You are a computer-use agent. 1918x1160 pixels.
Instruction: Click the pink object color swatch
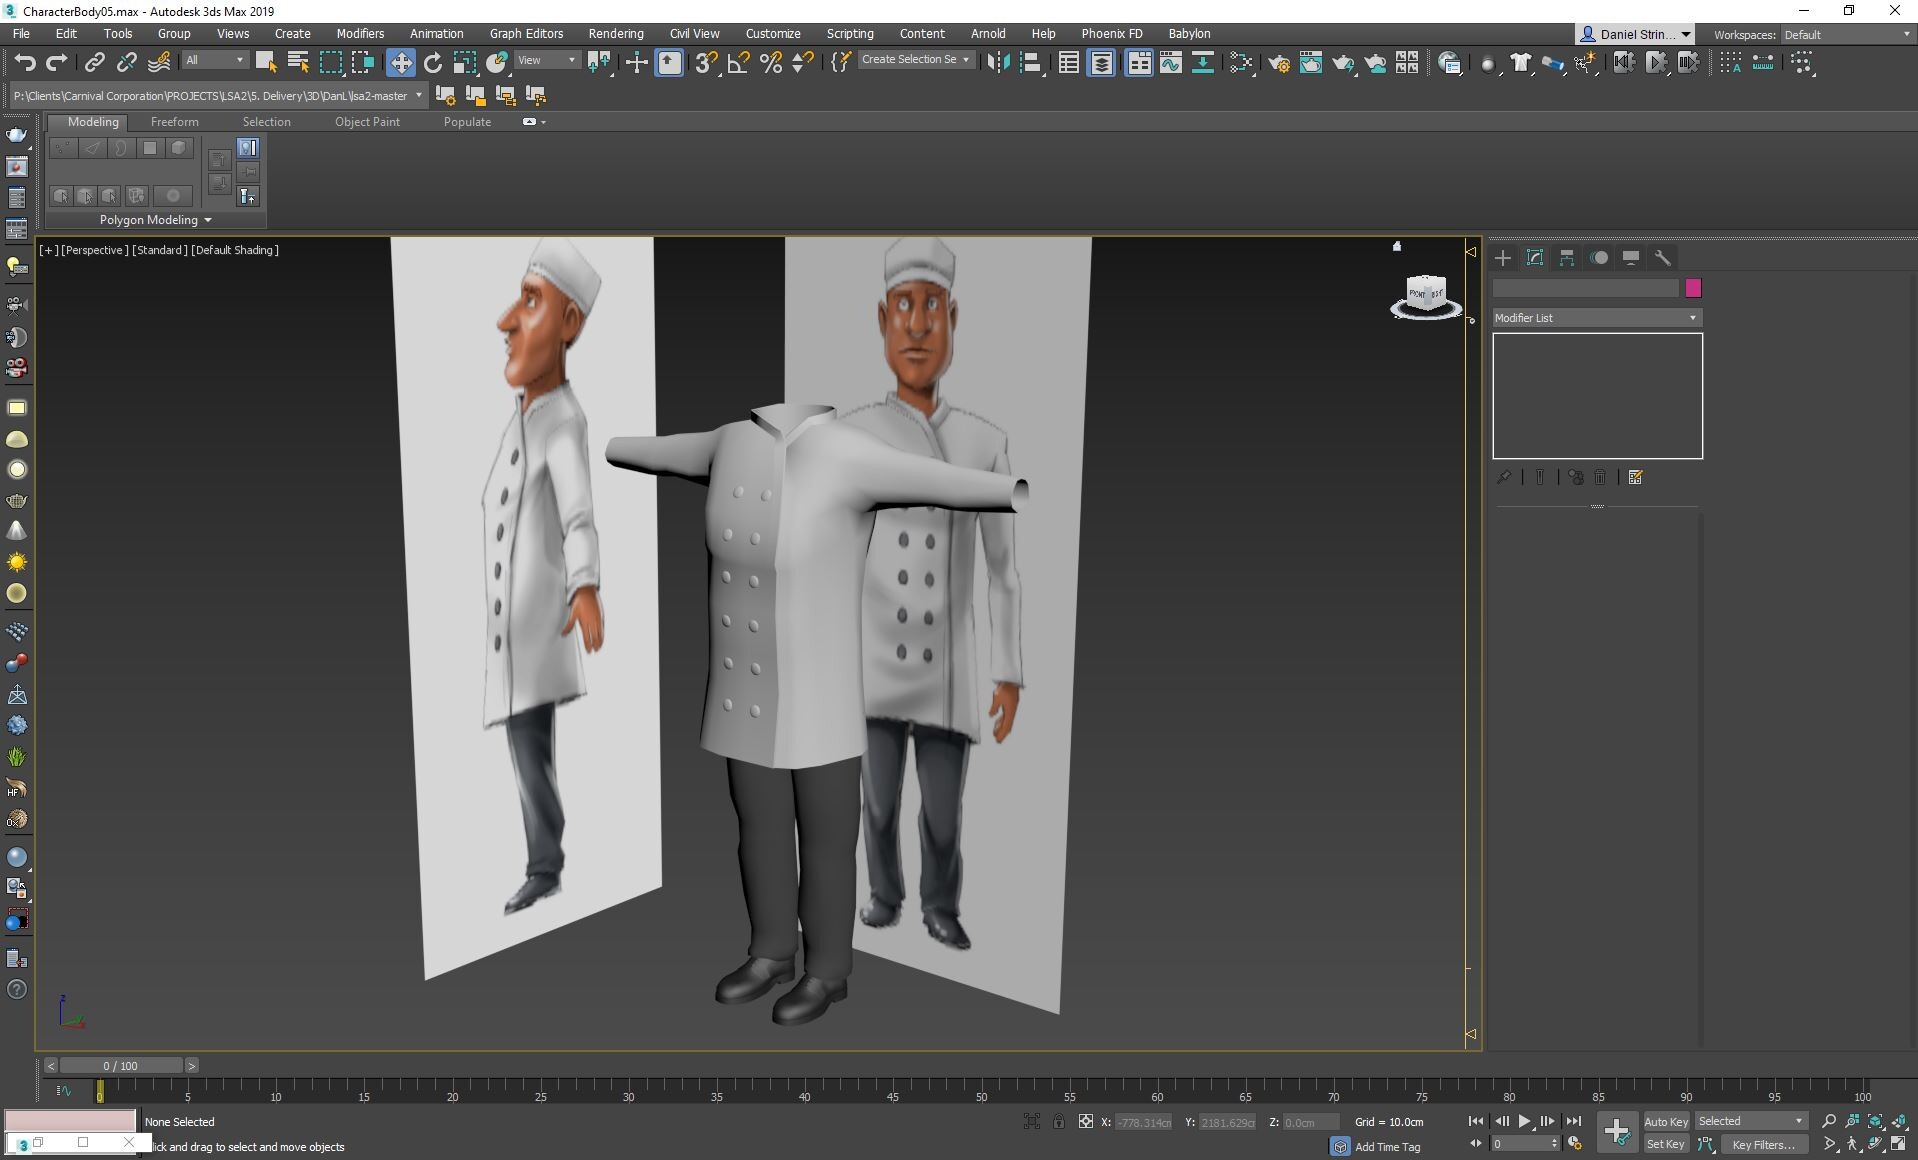(1693, 289)
